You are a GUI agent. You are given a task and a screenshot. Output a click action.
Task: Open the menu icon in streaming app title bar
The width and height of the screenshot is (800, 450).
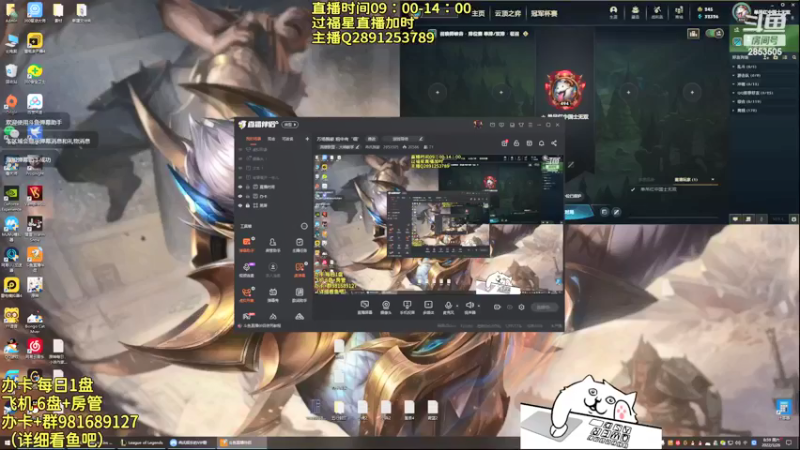pos(530,125)
